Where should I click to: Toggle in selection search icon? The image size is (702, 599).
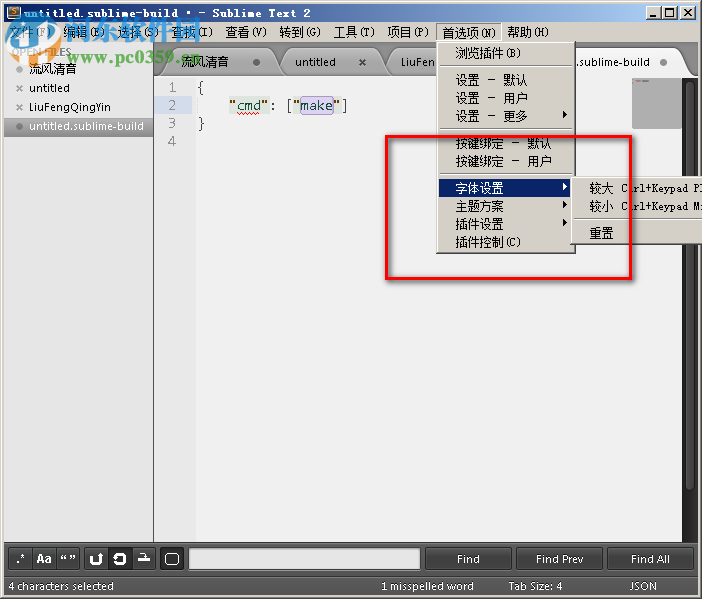point(143,559)
